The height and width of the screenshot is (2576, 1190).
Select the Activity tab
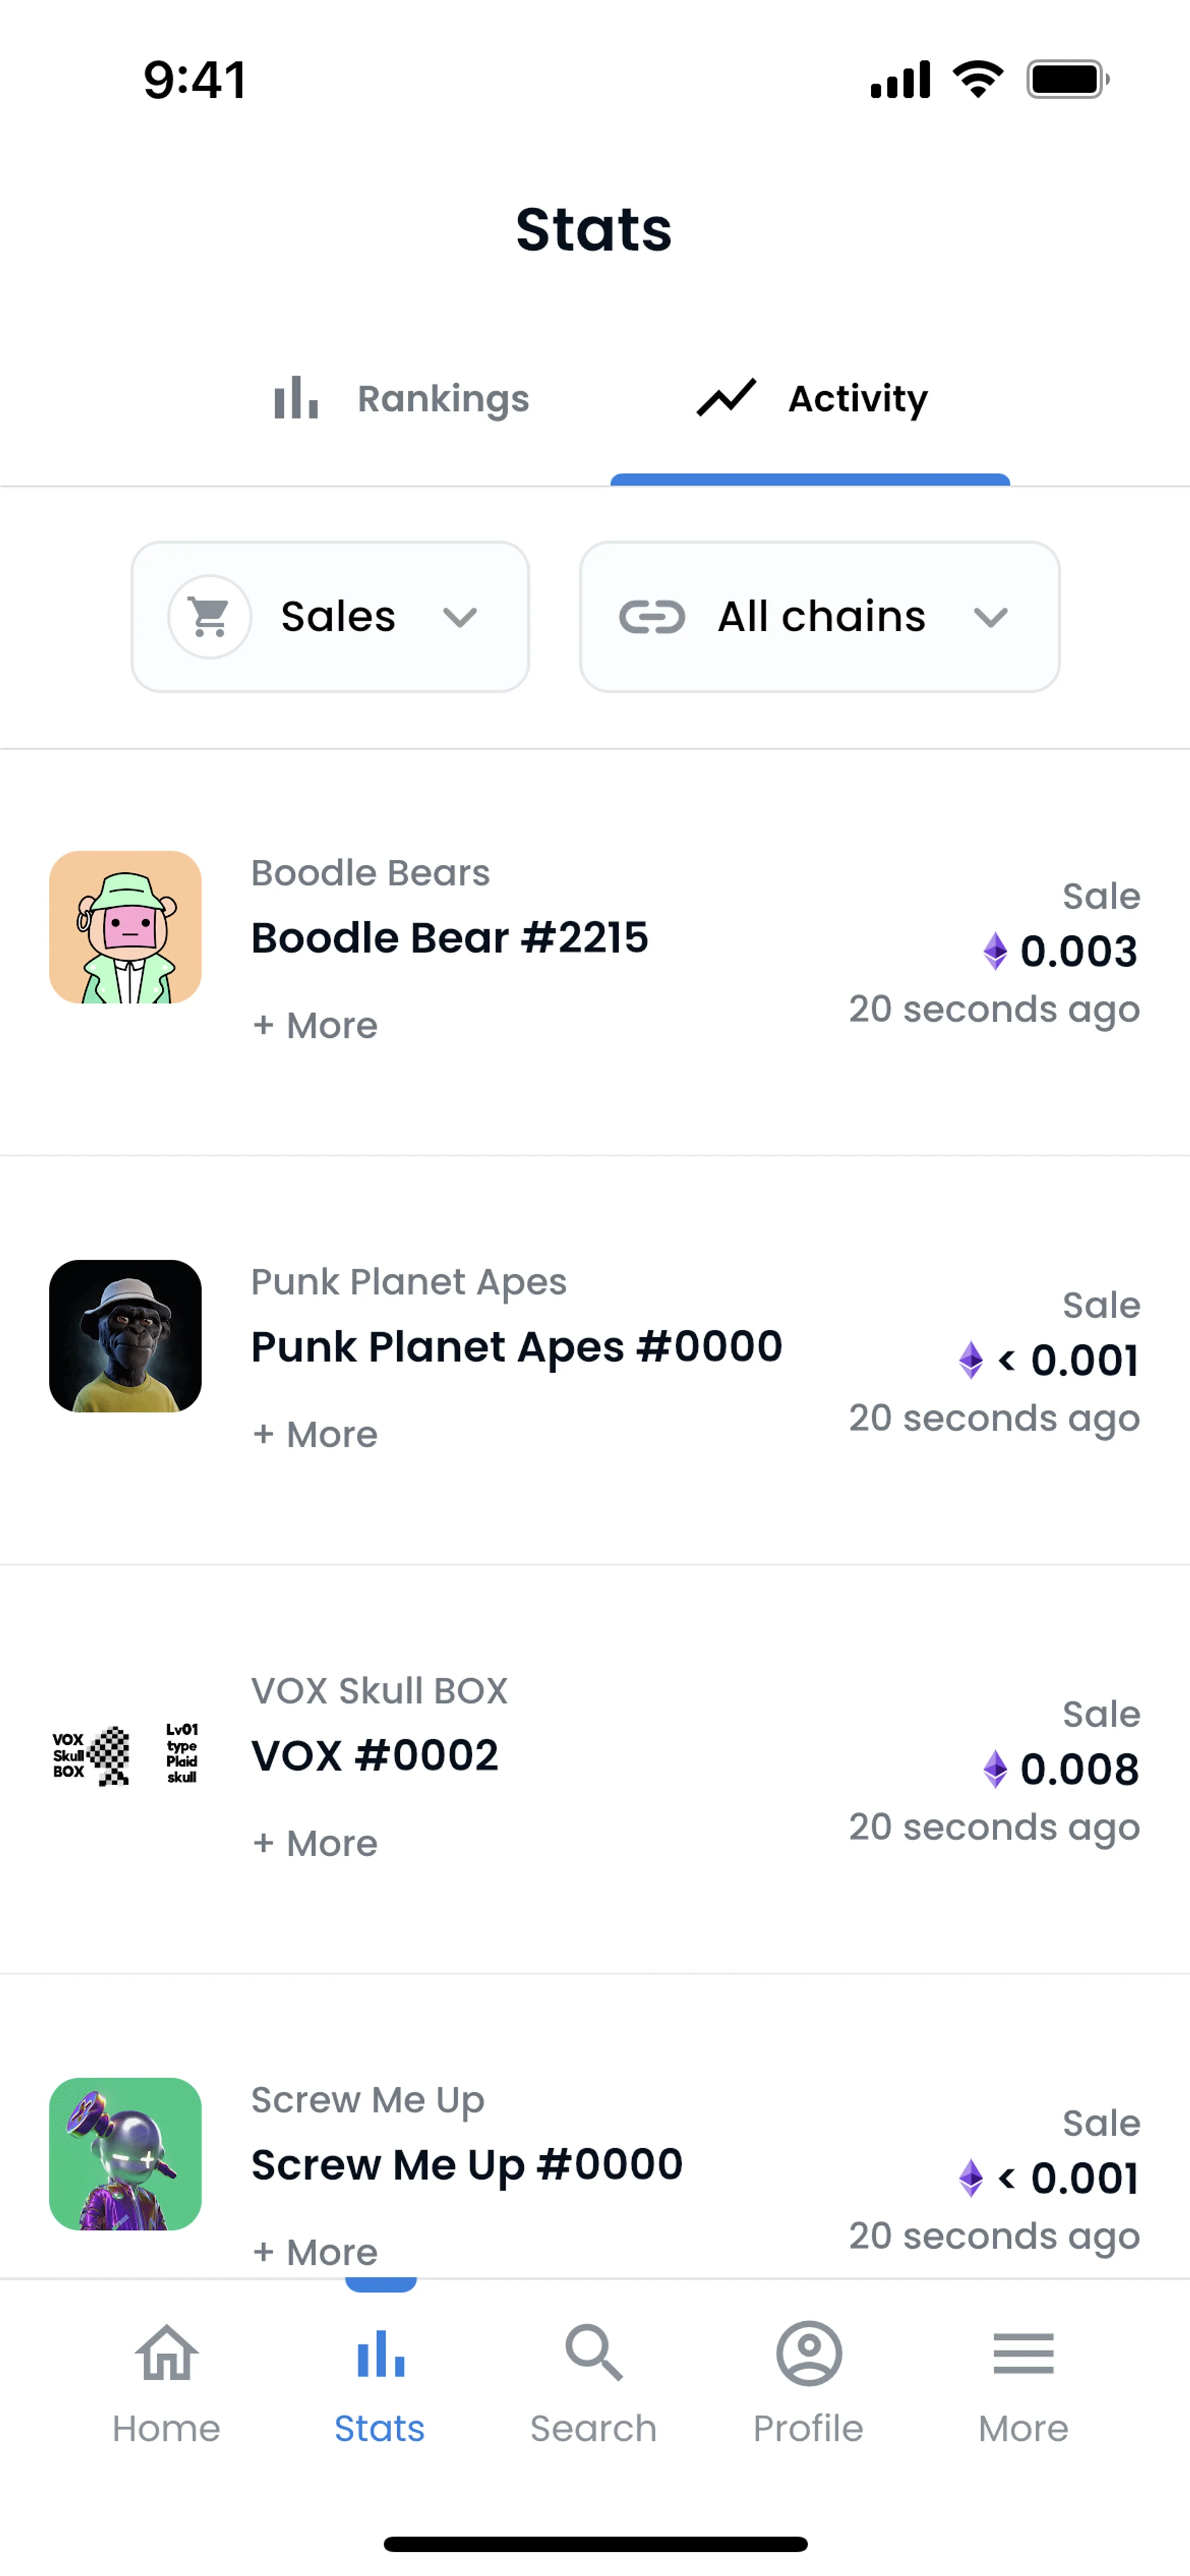tap(811, 399)
